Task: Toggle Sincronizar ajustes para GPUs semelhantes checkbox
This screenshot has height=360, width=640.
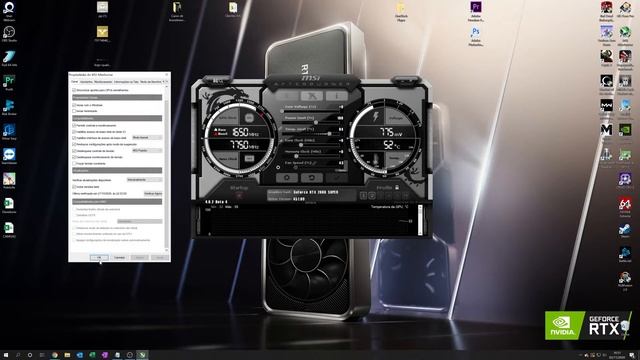Action: [74, 90]
